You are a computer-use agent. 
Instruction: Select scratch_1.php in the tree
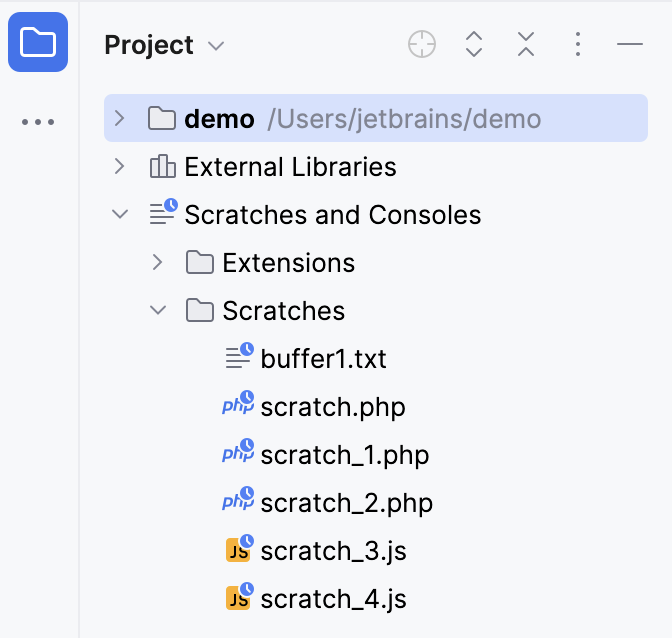[344, 455]
